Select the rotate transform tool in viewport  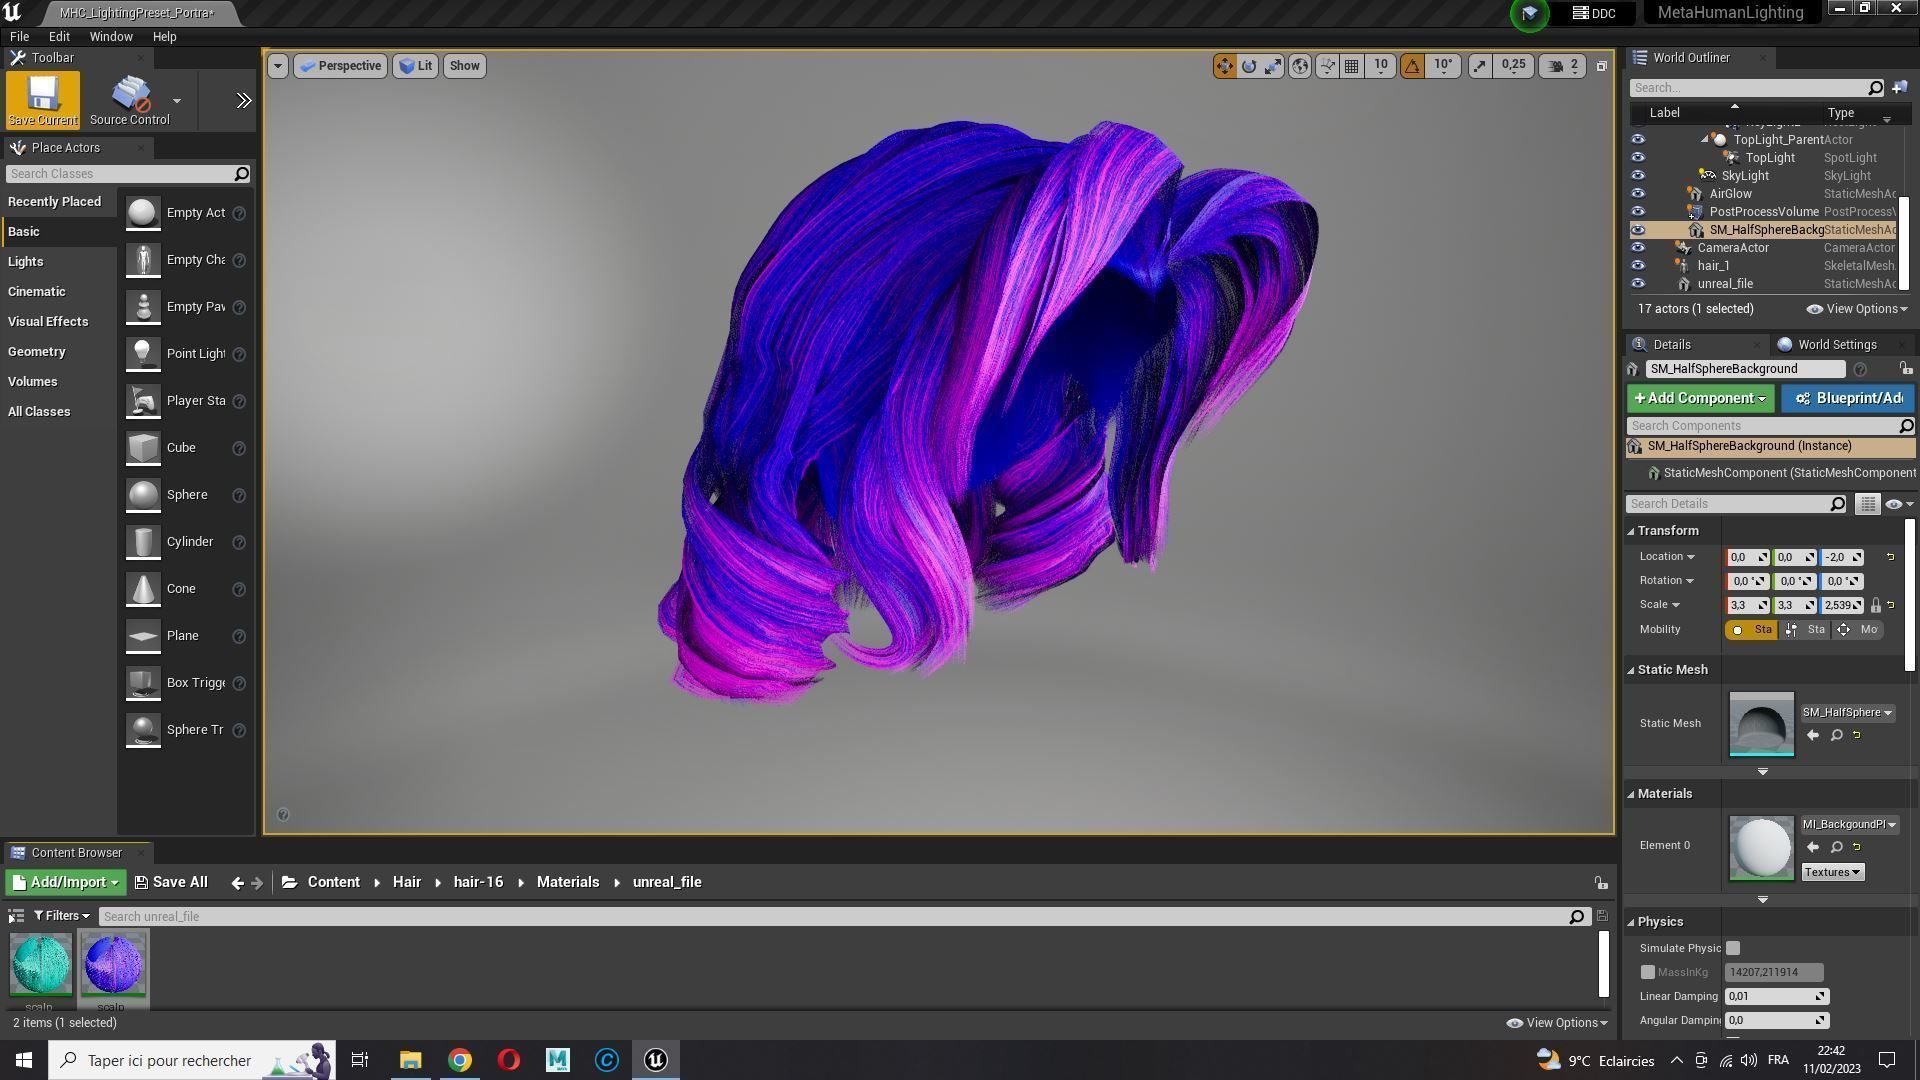click(x=1249, y=66)
